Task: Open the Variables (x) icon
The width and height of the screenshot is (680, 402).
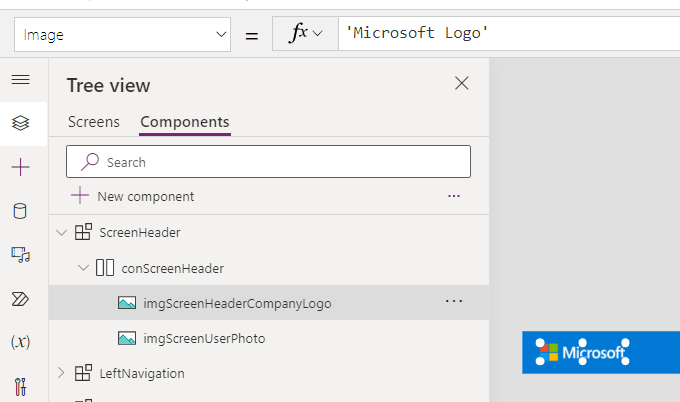Action: pyautogui.click(x=20, y=342)
